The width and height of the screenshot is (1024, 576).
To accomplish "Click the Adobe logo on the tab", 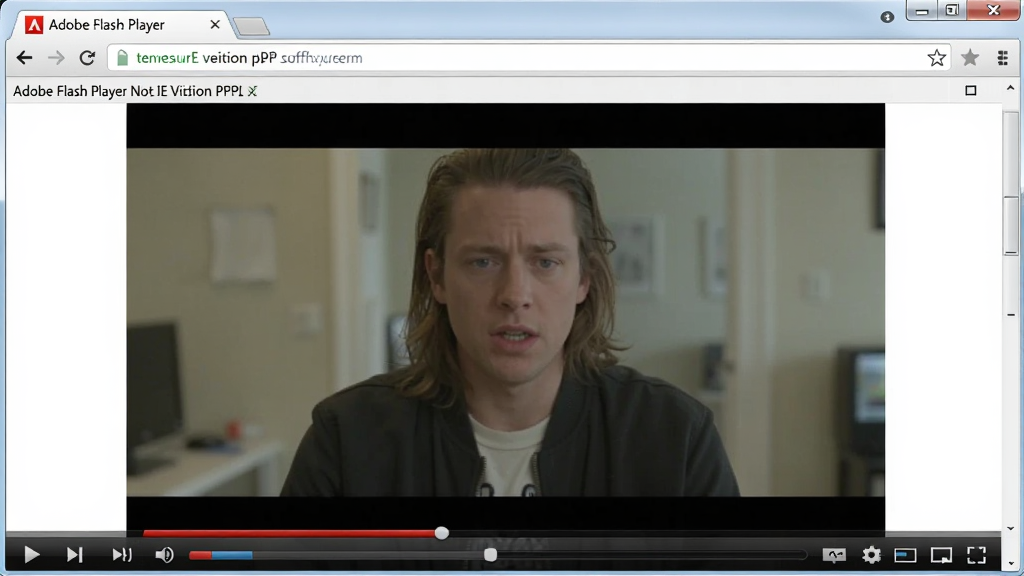I will pos(34,25).
